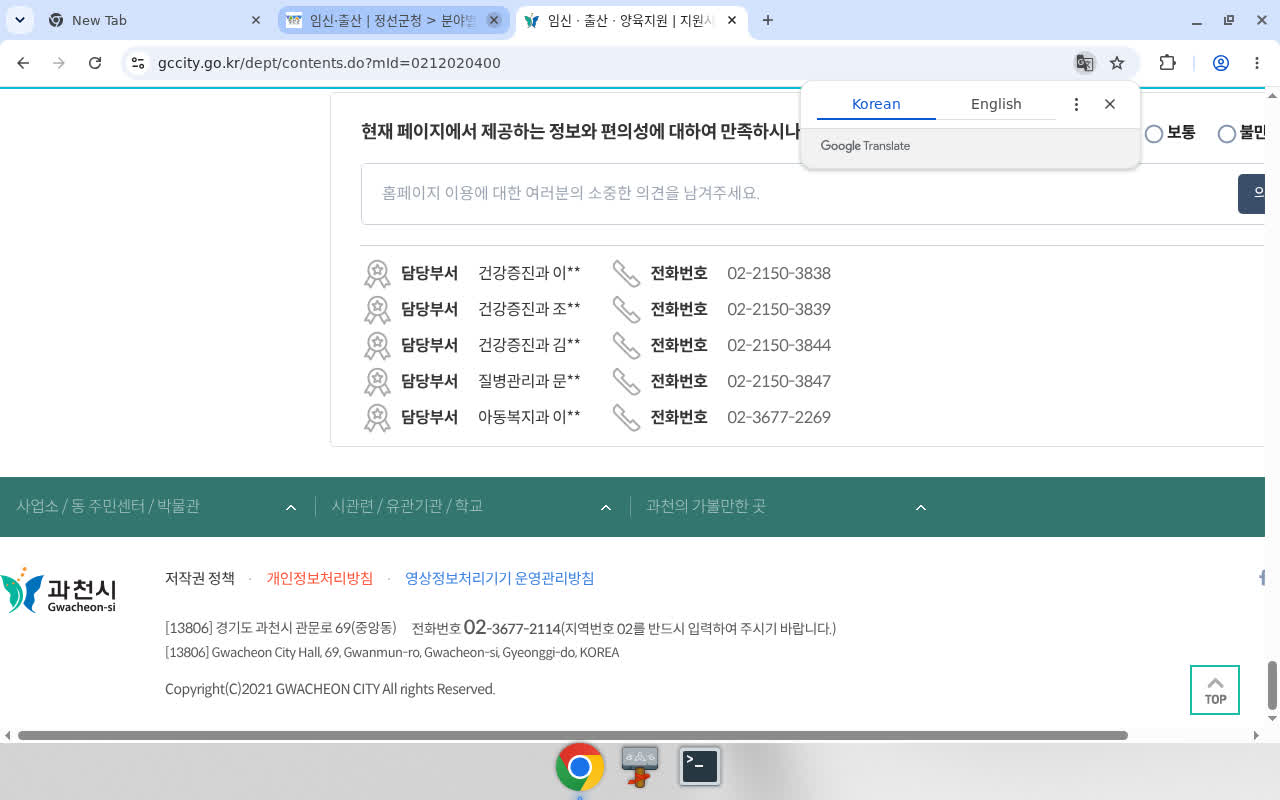Open the 저작권 정책 link
This screenshot has height=800, width=1280.
[200, 578]
